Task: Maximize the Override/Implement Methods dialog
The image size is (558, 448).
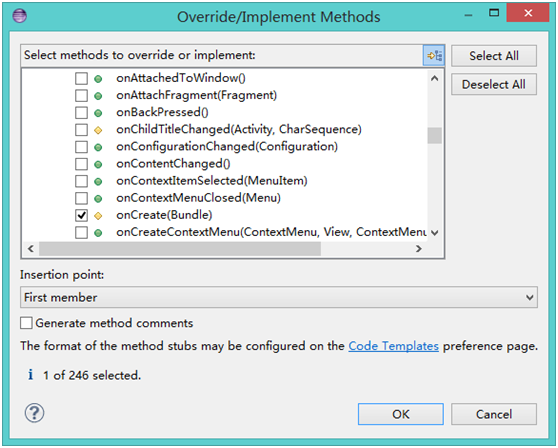Action: click(494, 13)
